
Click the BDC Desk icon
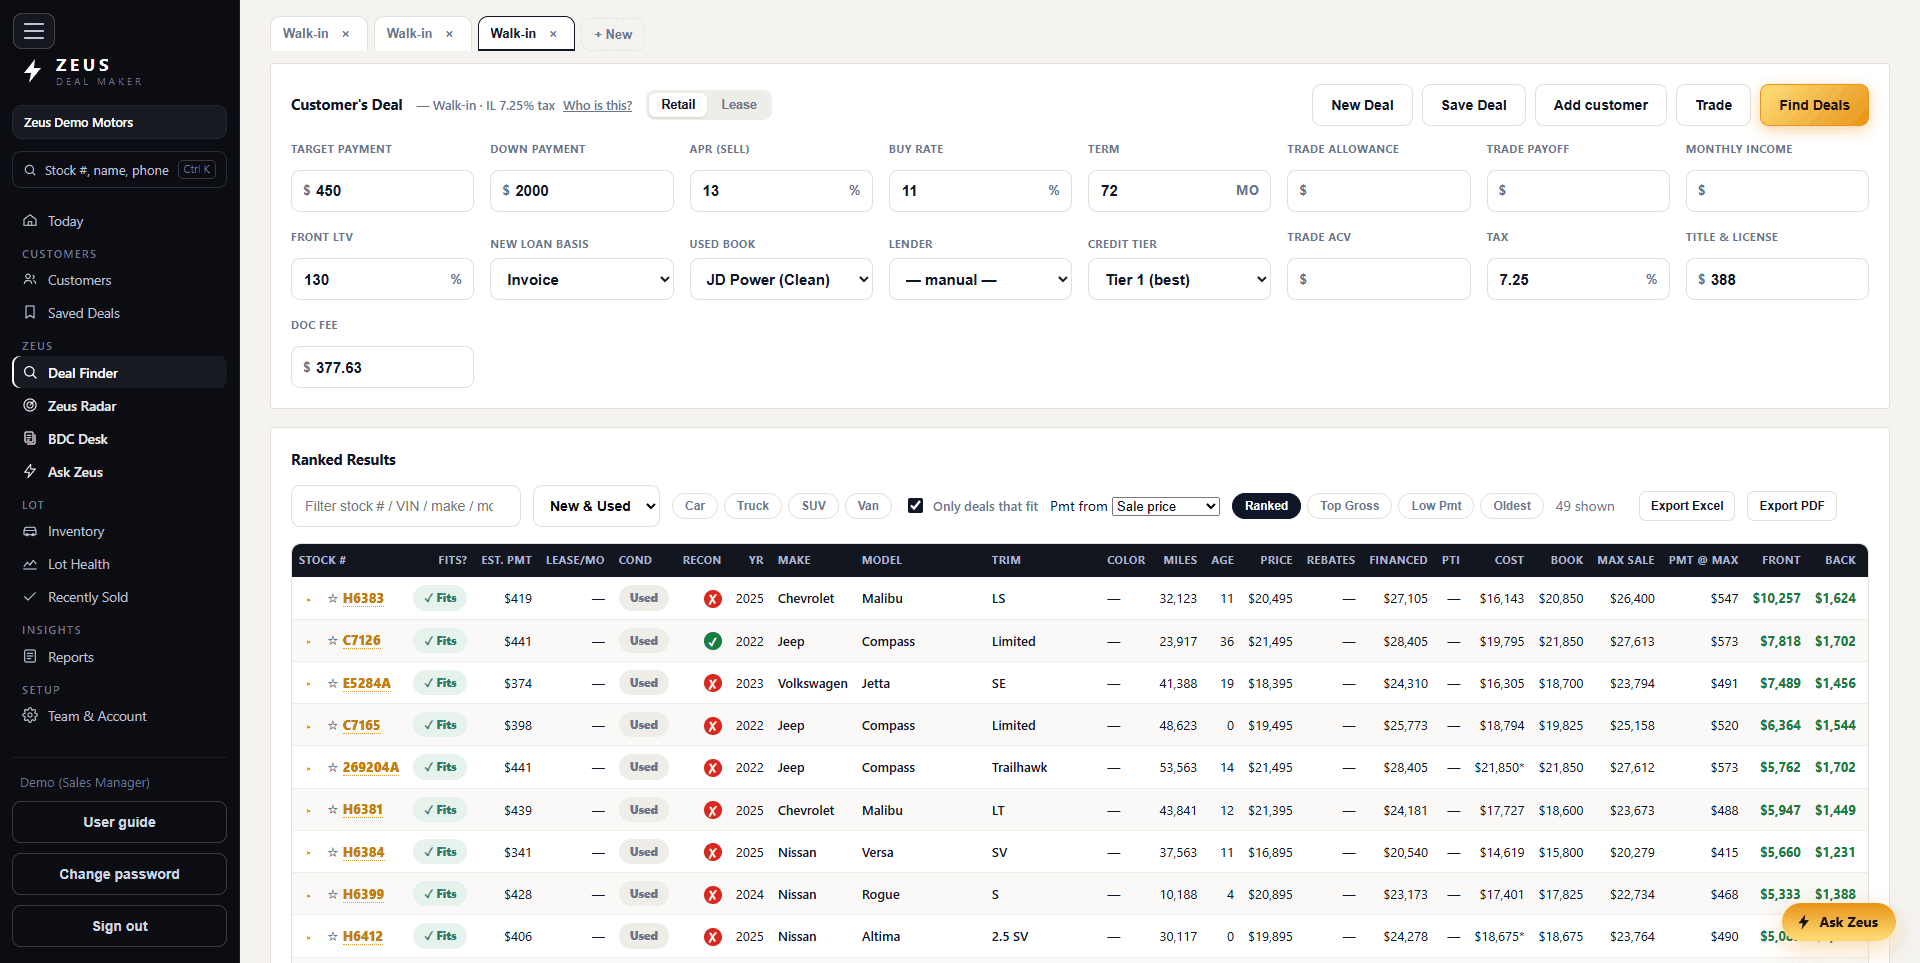tap(30, 439)
